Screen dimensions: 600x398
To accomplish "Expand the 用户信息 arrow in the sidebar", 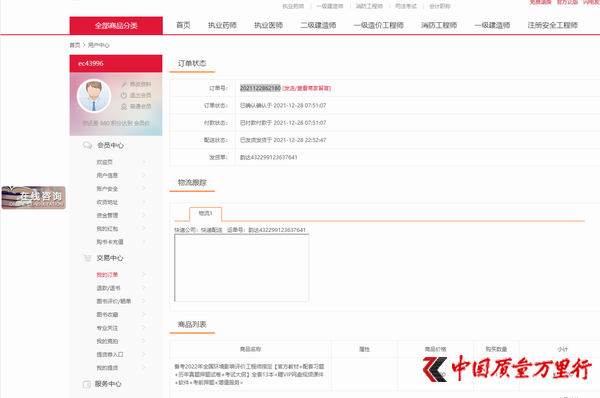I will point(144,175).
